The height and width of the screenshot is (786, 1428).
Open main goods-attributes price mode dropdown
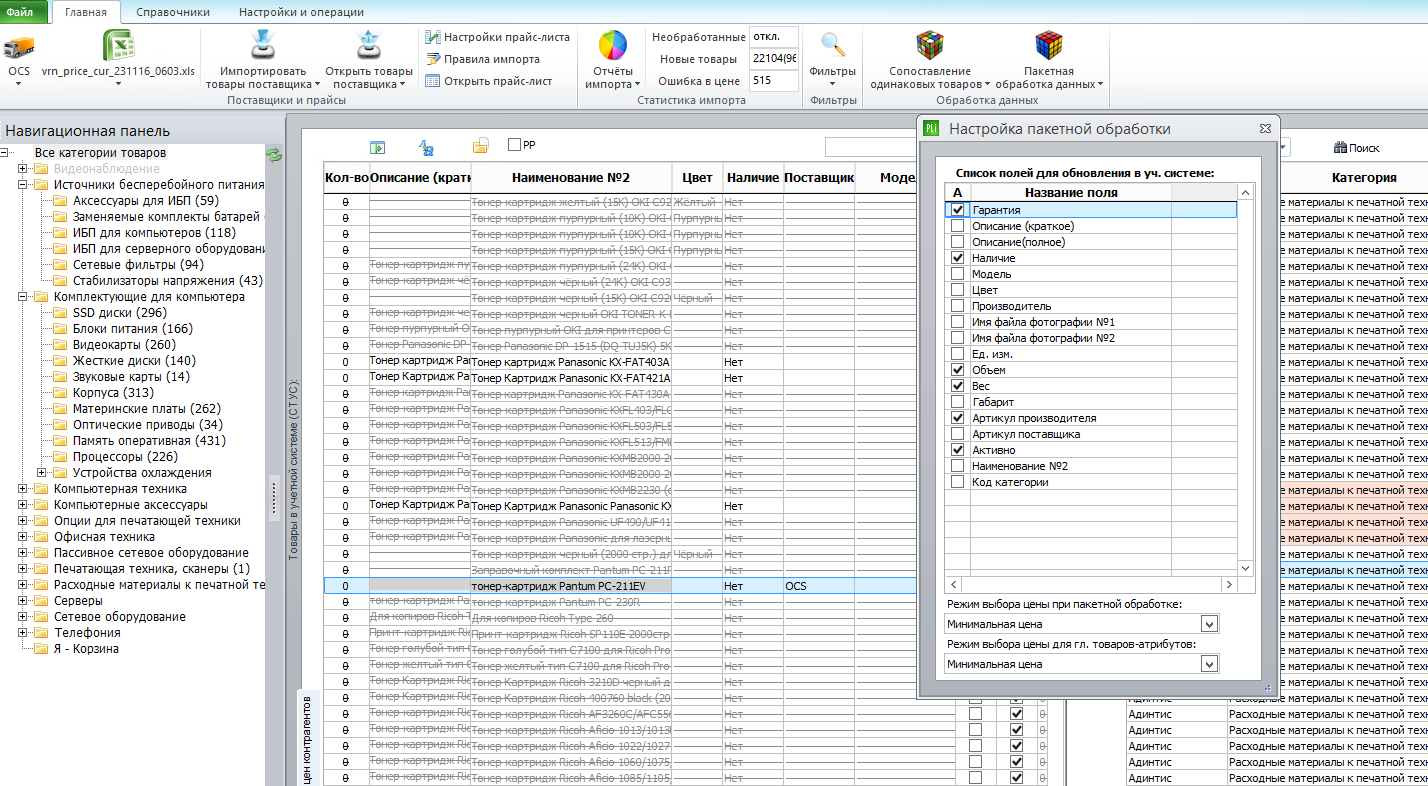click(x=1209, y=664)
